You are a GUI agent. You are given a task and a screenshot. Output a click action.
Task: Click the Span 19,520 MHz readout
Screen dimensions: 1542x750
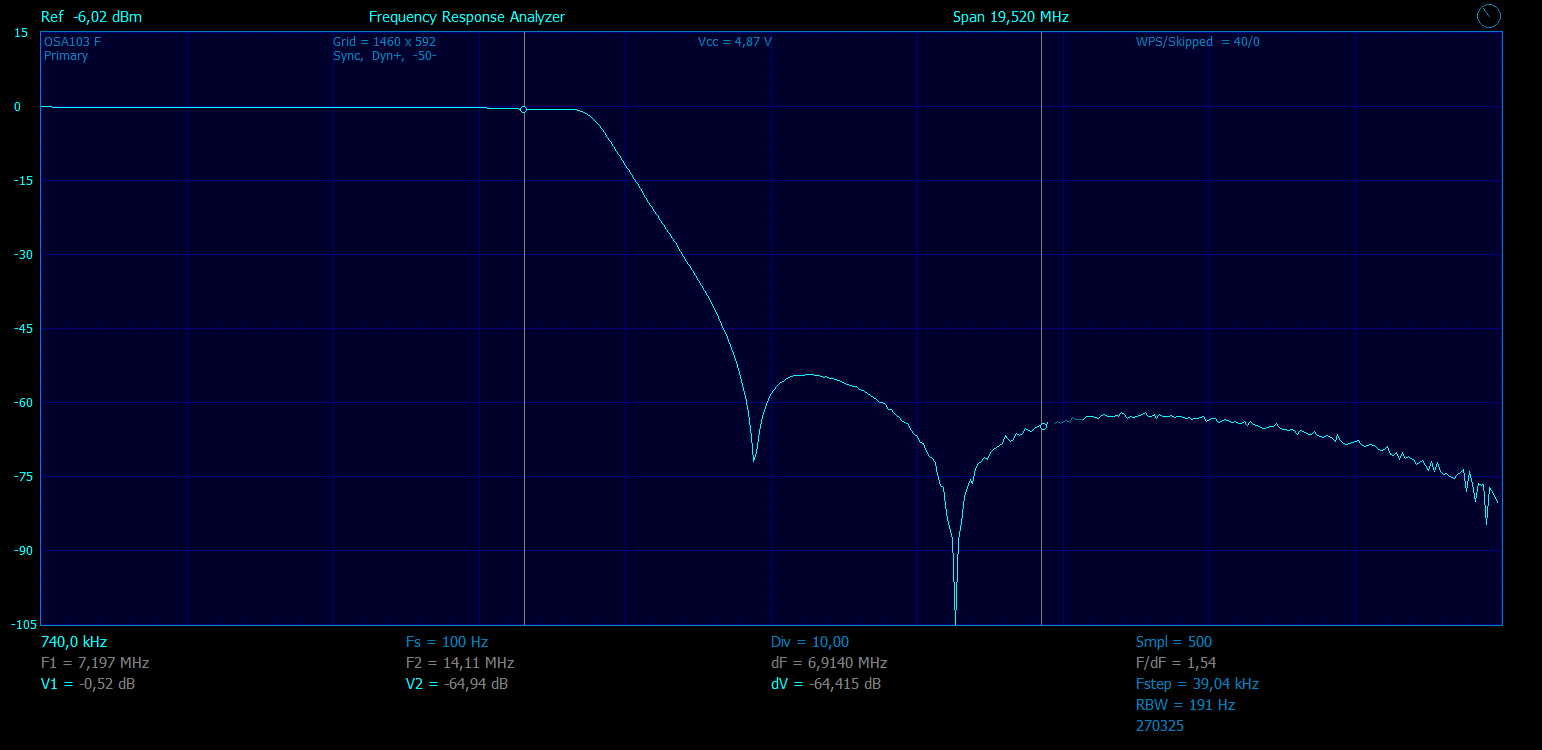(x=1011, y=17)
